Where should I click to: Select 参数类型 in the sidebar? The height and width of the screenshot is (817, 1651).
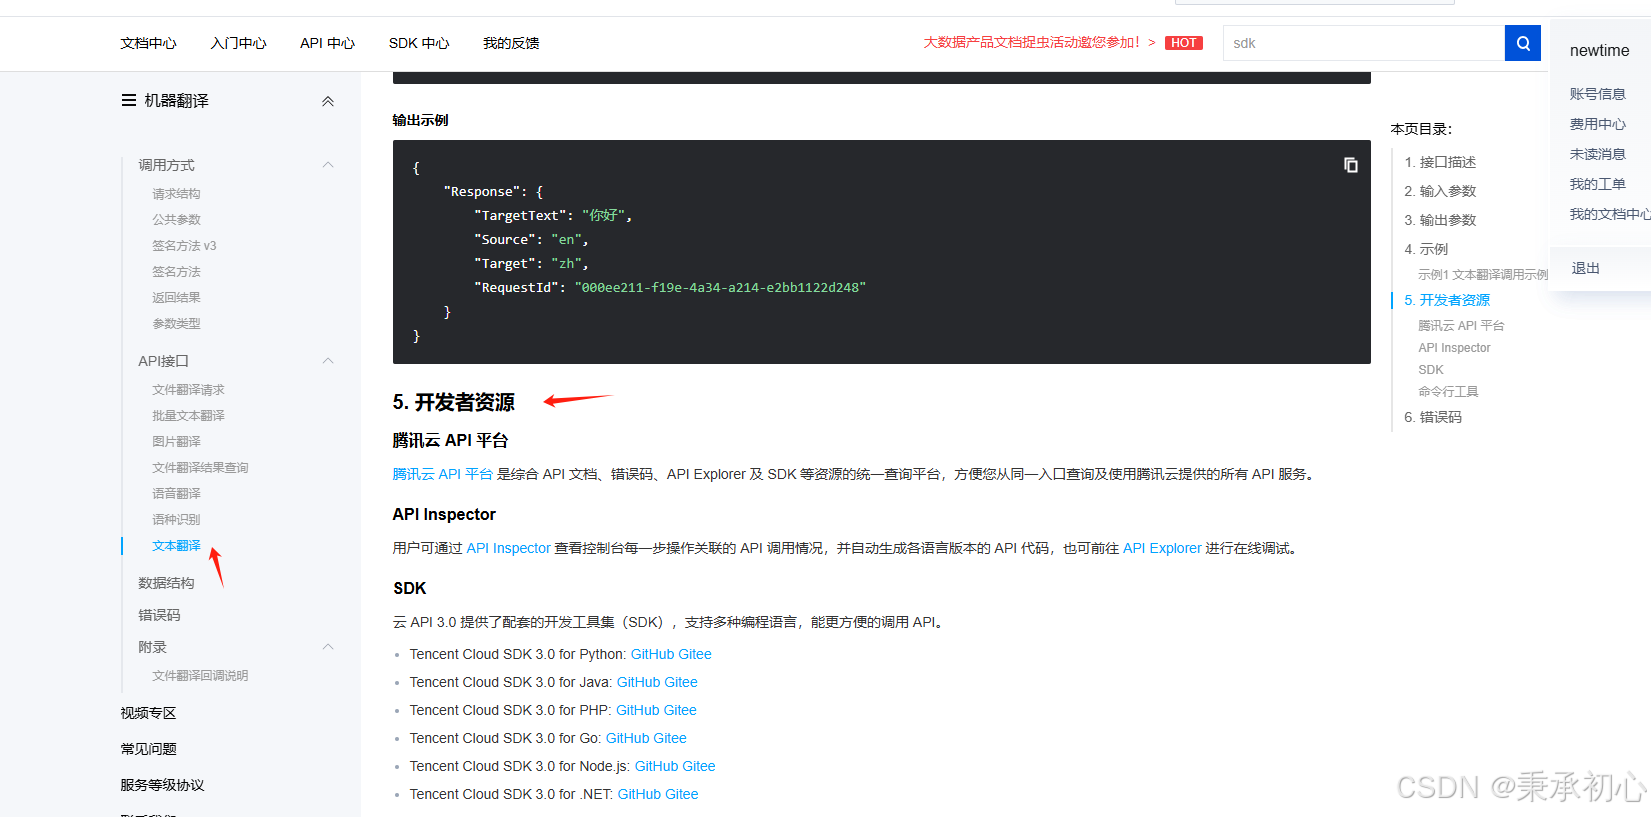click(x=176, y=324)
